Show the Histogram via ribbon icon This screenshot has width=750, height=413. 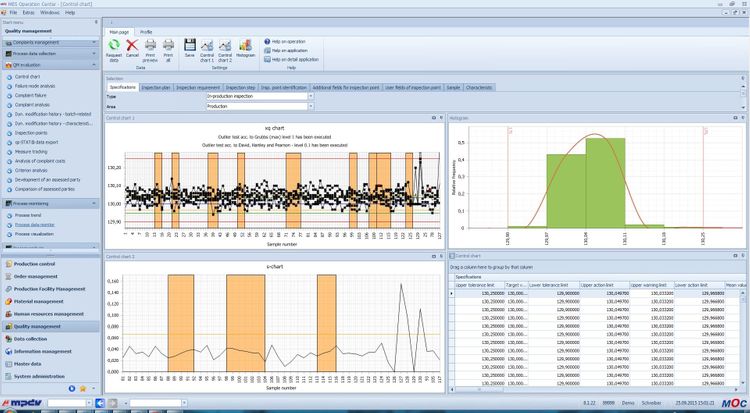[x=246, y=45]
